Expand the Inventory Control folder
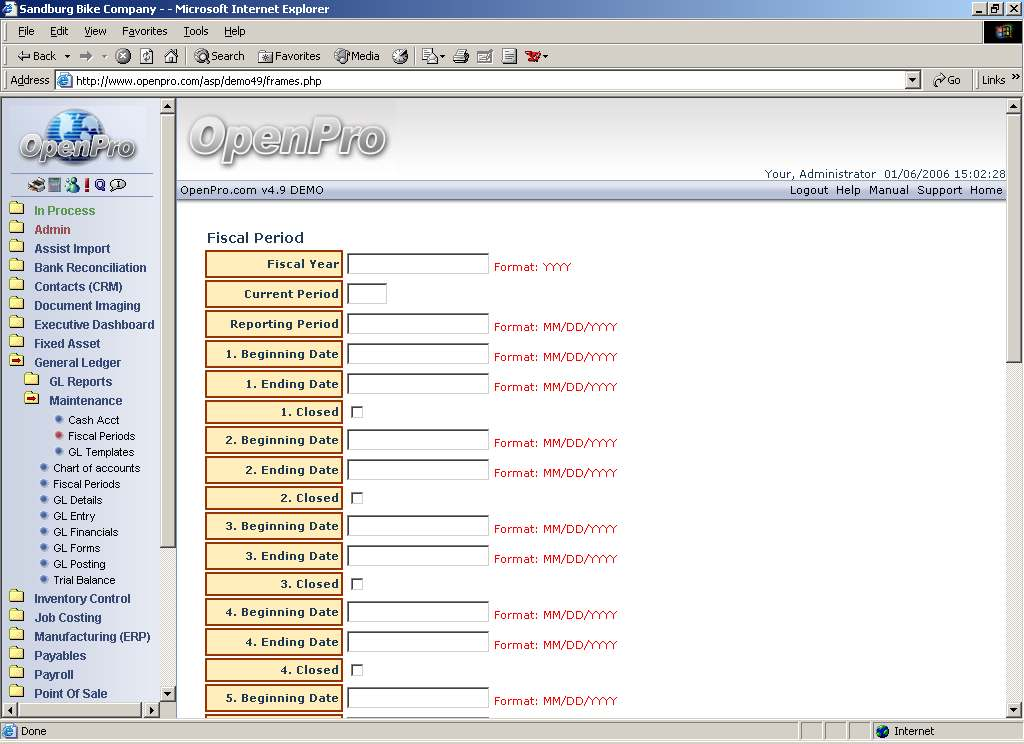 [x=17, y=598]
